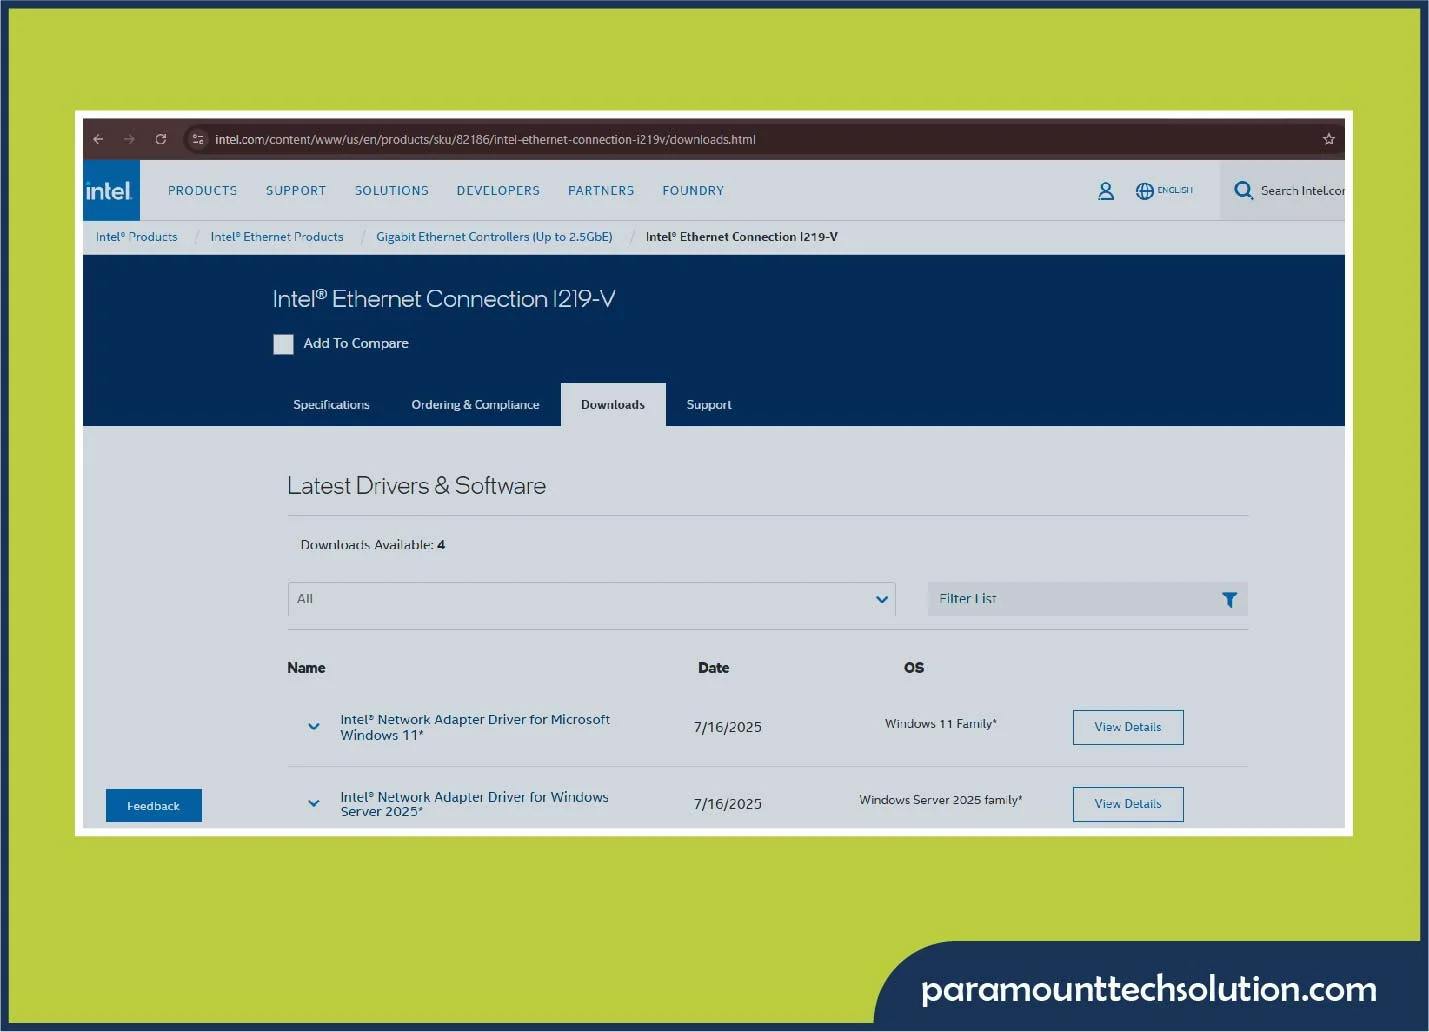
Task: Open Network Adapter Driver for Windows Server 2025 link
Action: tap(474, 804)
